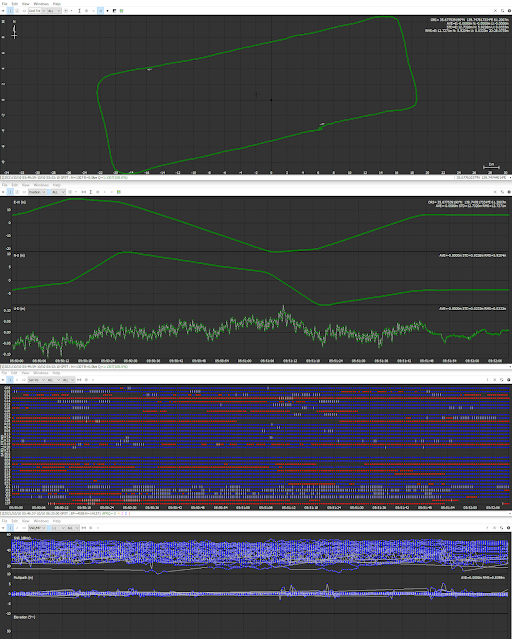Viewport: 512px width, 639px height.
Task: Open Help menu in ground track window
Action: (x=57, y=4)
